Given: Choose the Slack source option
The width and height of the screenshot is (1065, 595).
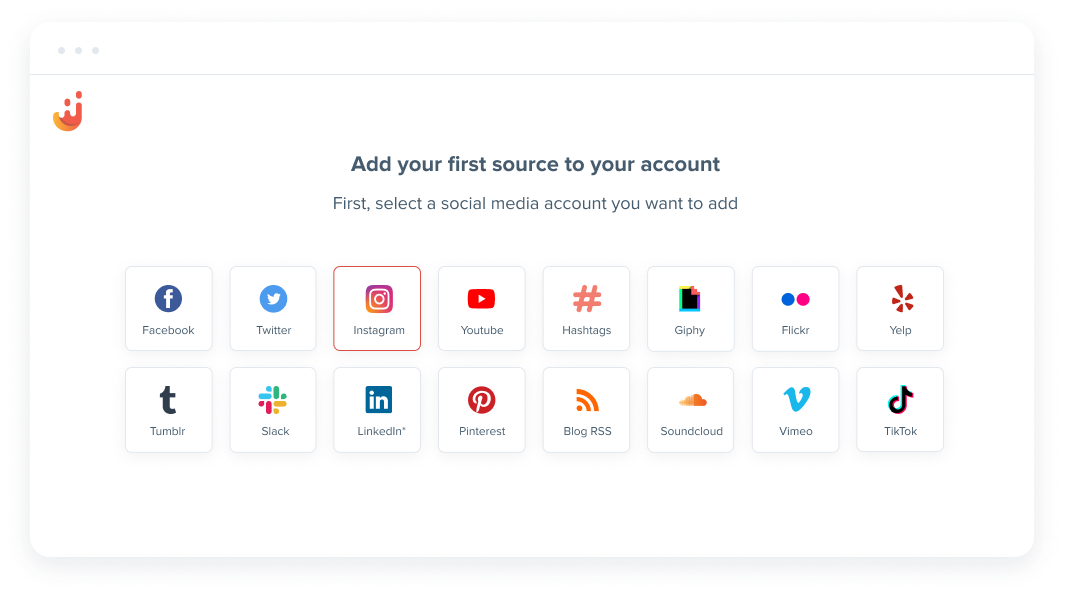Looking at the screenshot, I should click(x=273, y=410).
